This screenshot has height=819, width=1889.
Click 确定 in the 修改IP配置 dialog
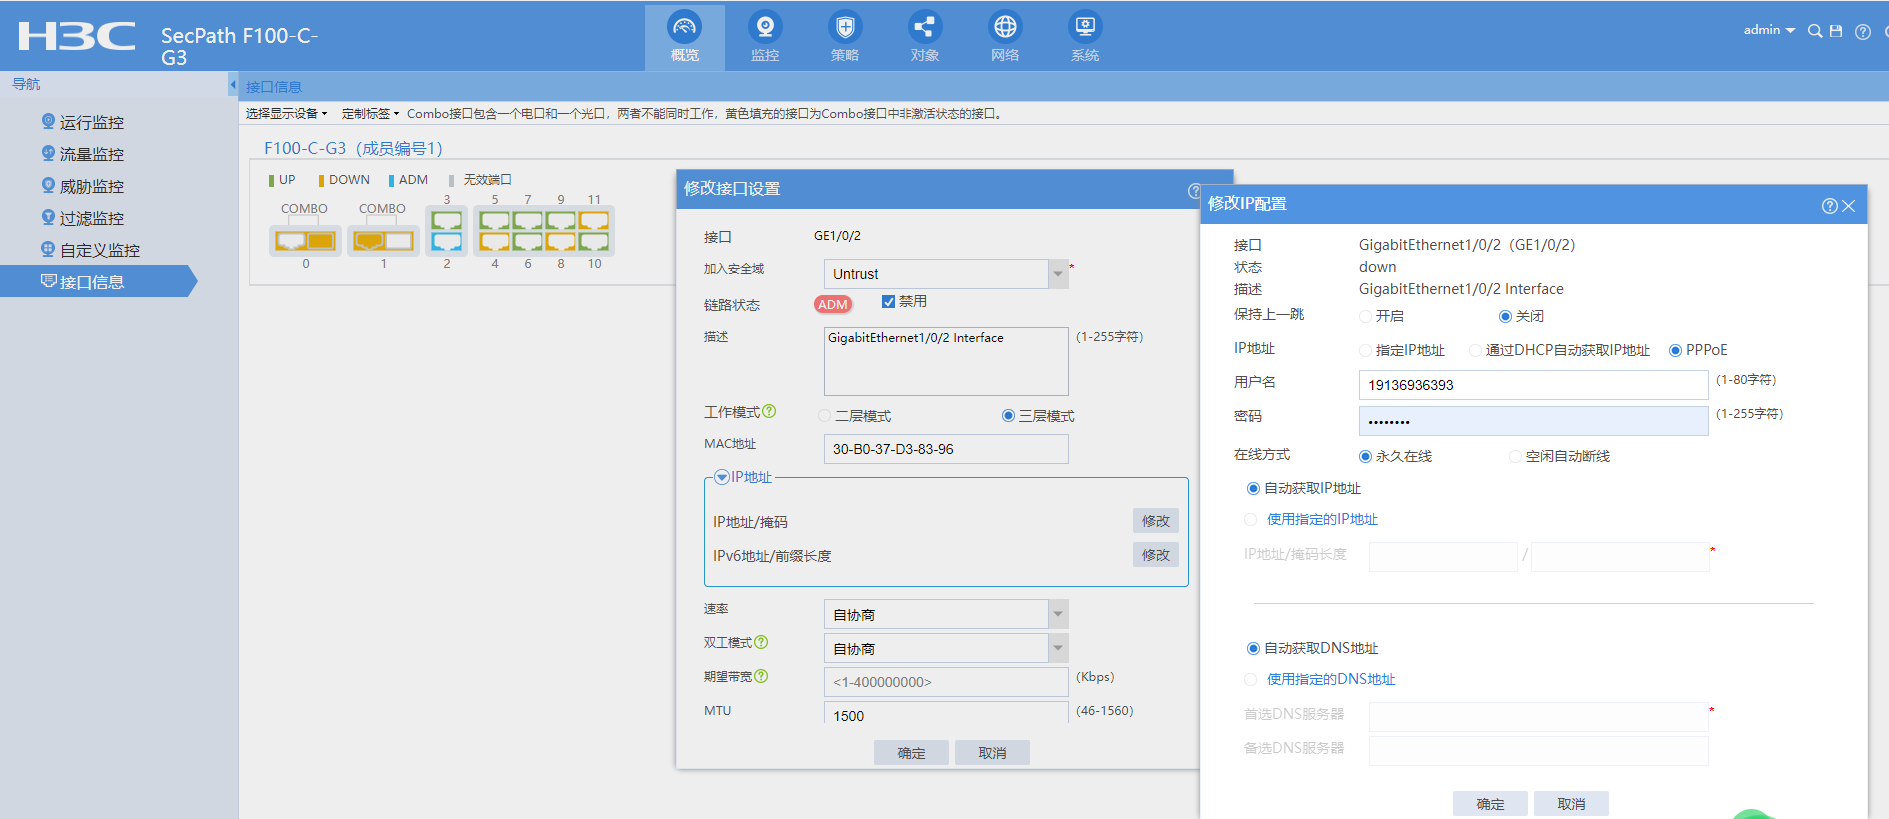[x=1490, y=804]
